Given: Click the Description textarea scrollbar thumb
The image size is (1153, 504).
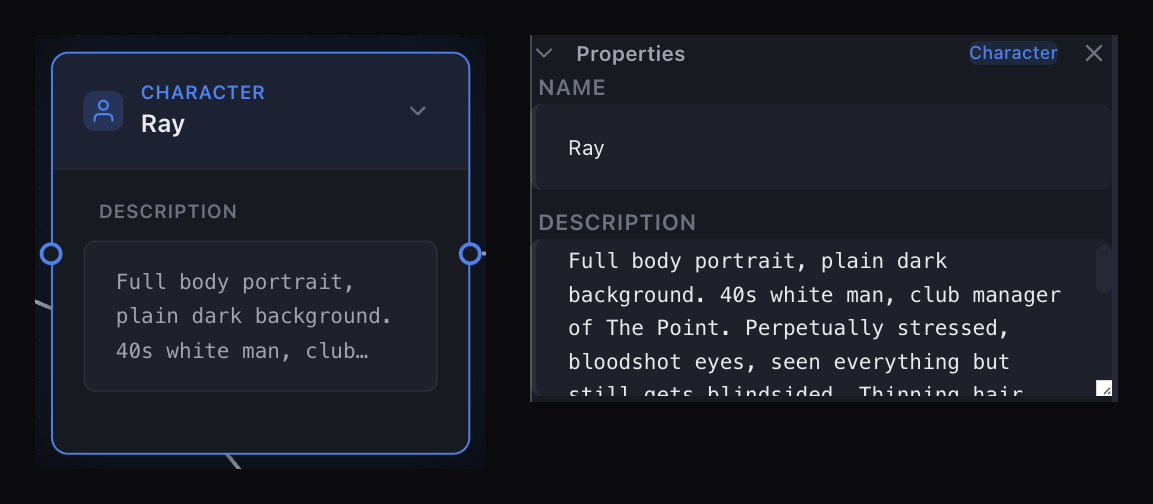Looking at the screenshot, I should [x=1103, y=269].
